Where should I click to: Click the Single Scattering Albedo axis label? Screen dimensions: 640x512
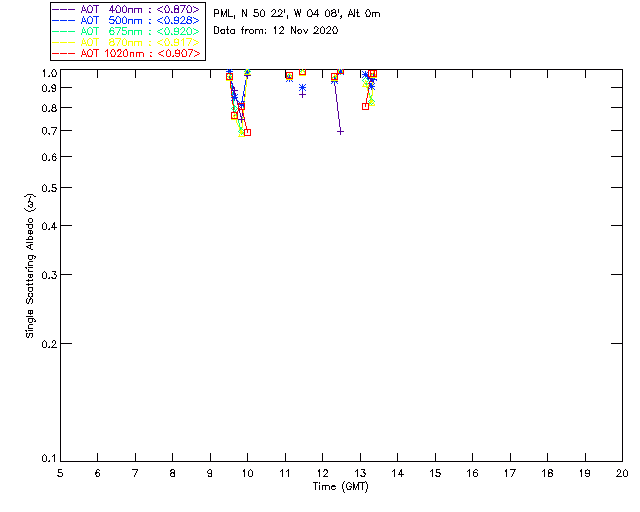click(x=30, y=266)
